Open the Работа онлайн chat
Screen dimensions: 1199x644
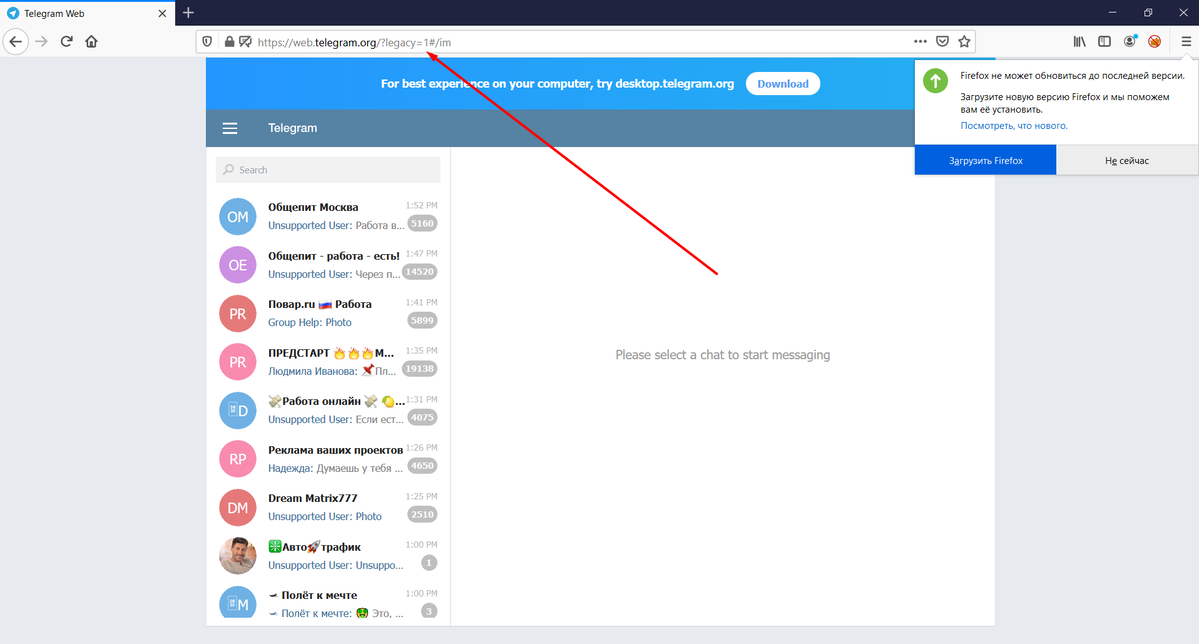click(x=328, y=411)
